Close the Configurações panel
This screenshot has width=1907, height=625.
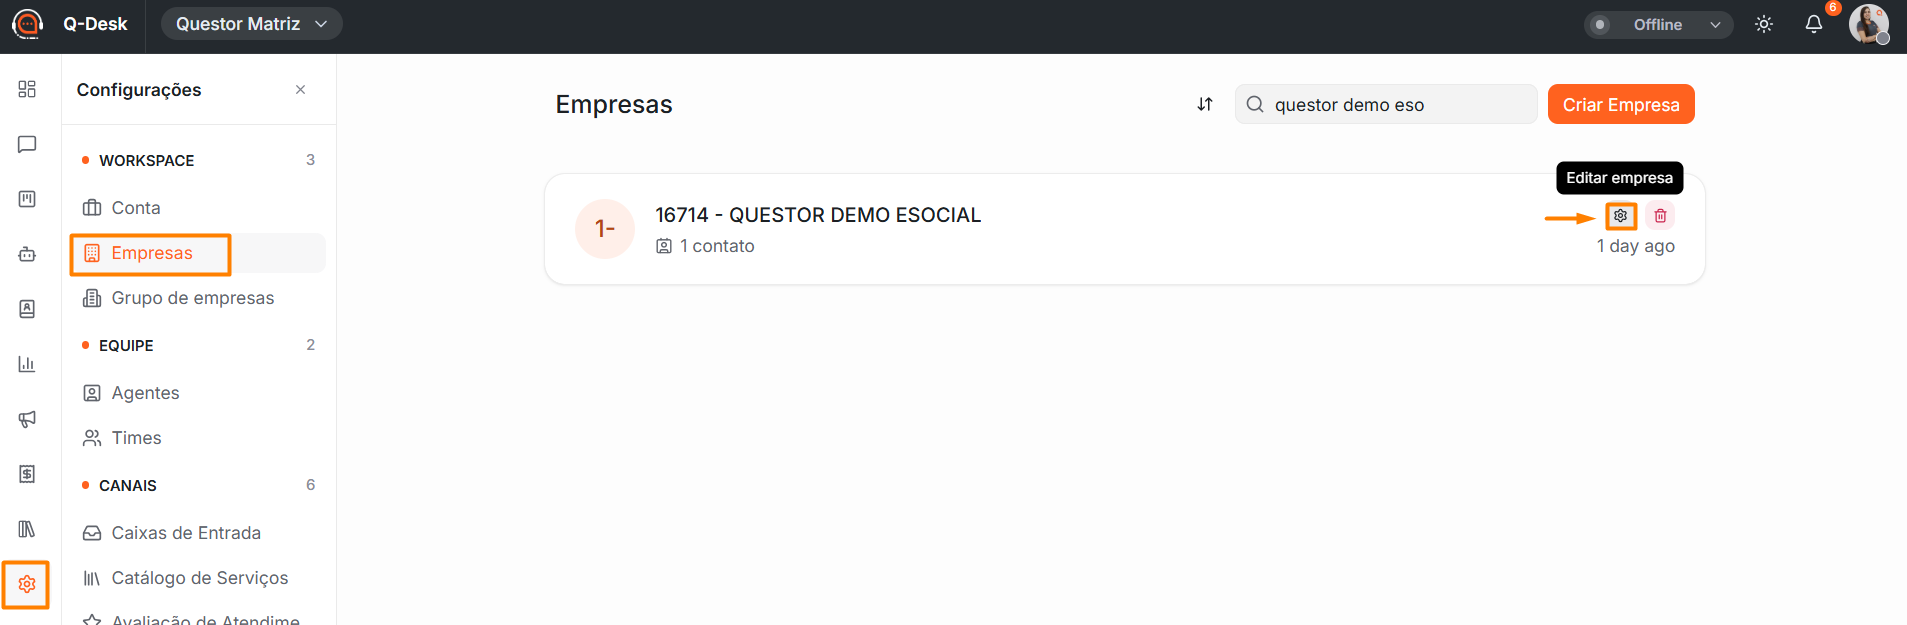point(300,90)
